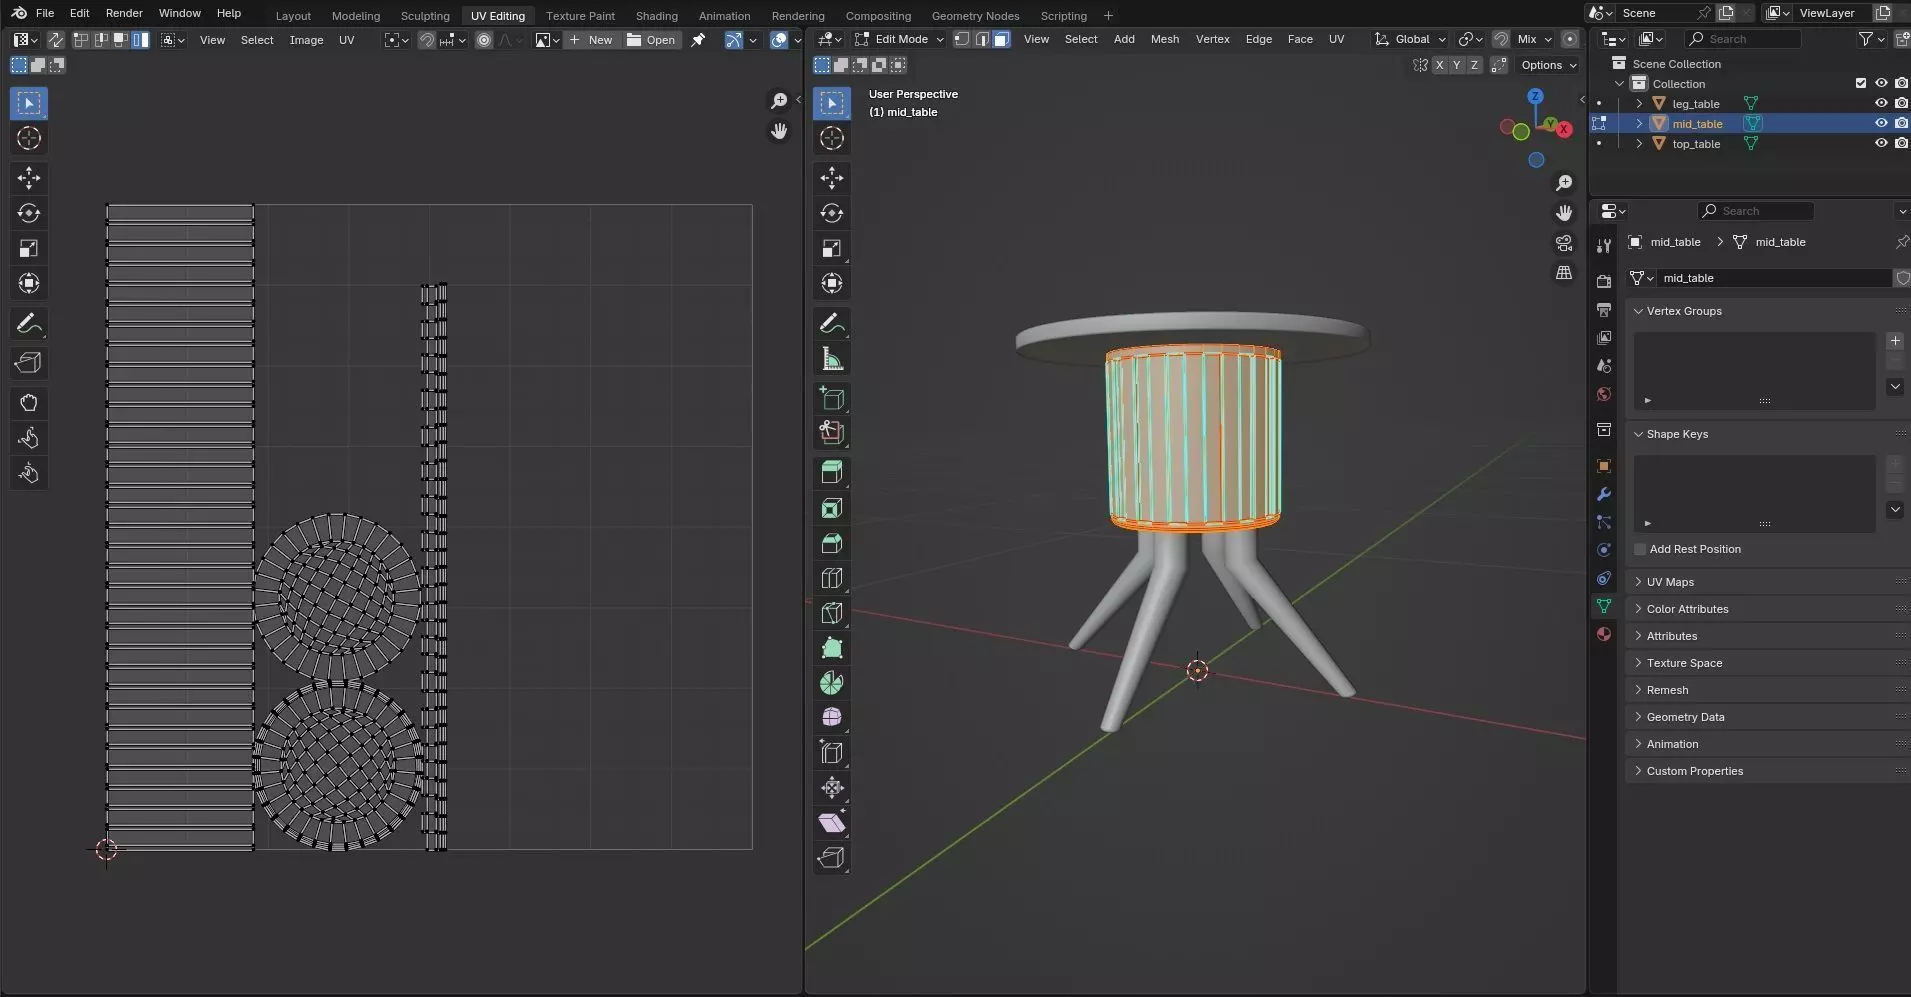
Task: Hide mid_table in viewport
Action: click(x=1881, y=123)
